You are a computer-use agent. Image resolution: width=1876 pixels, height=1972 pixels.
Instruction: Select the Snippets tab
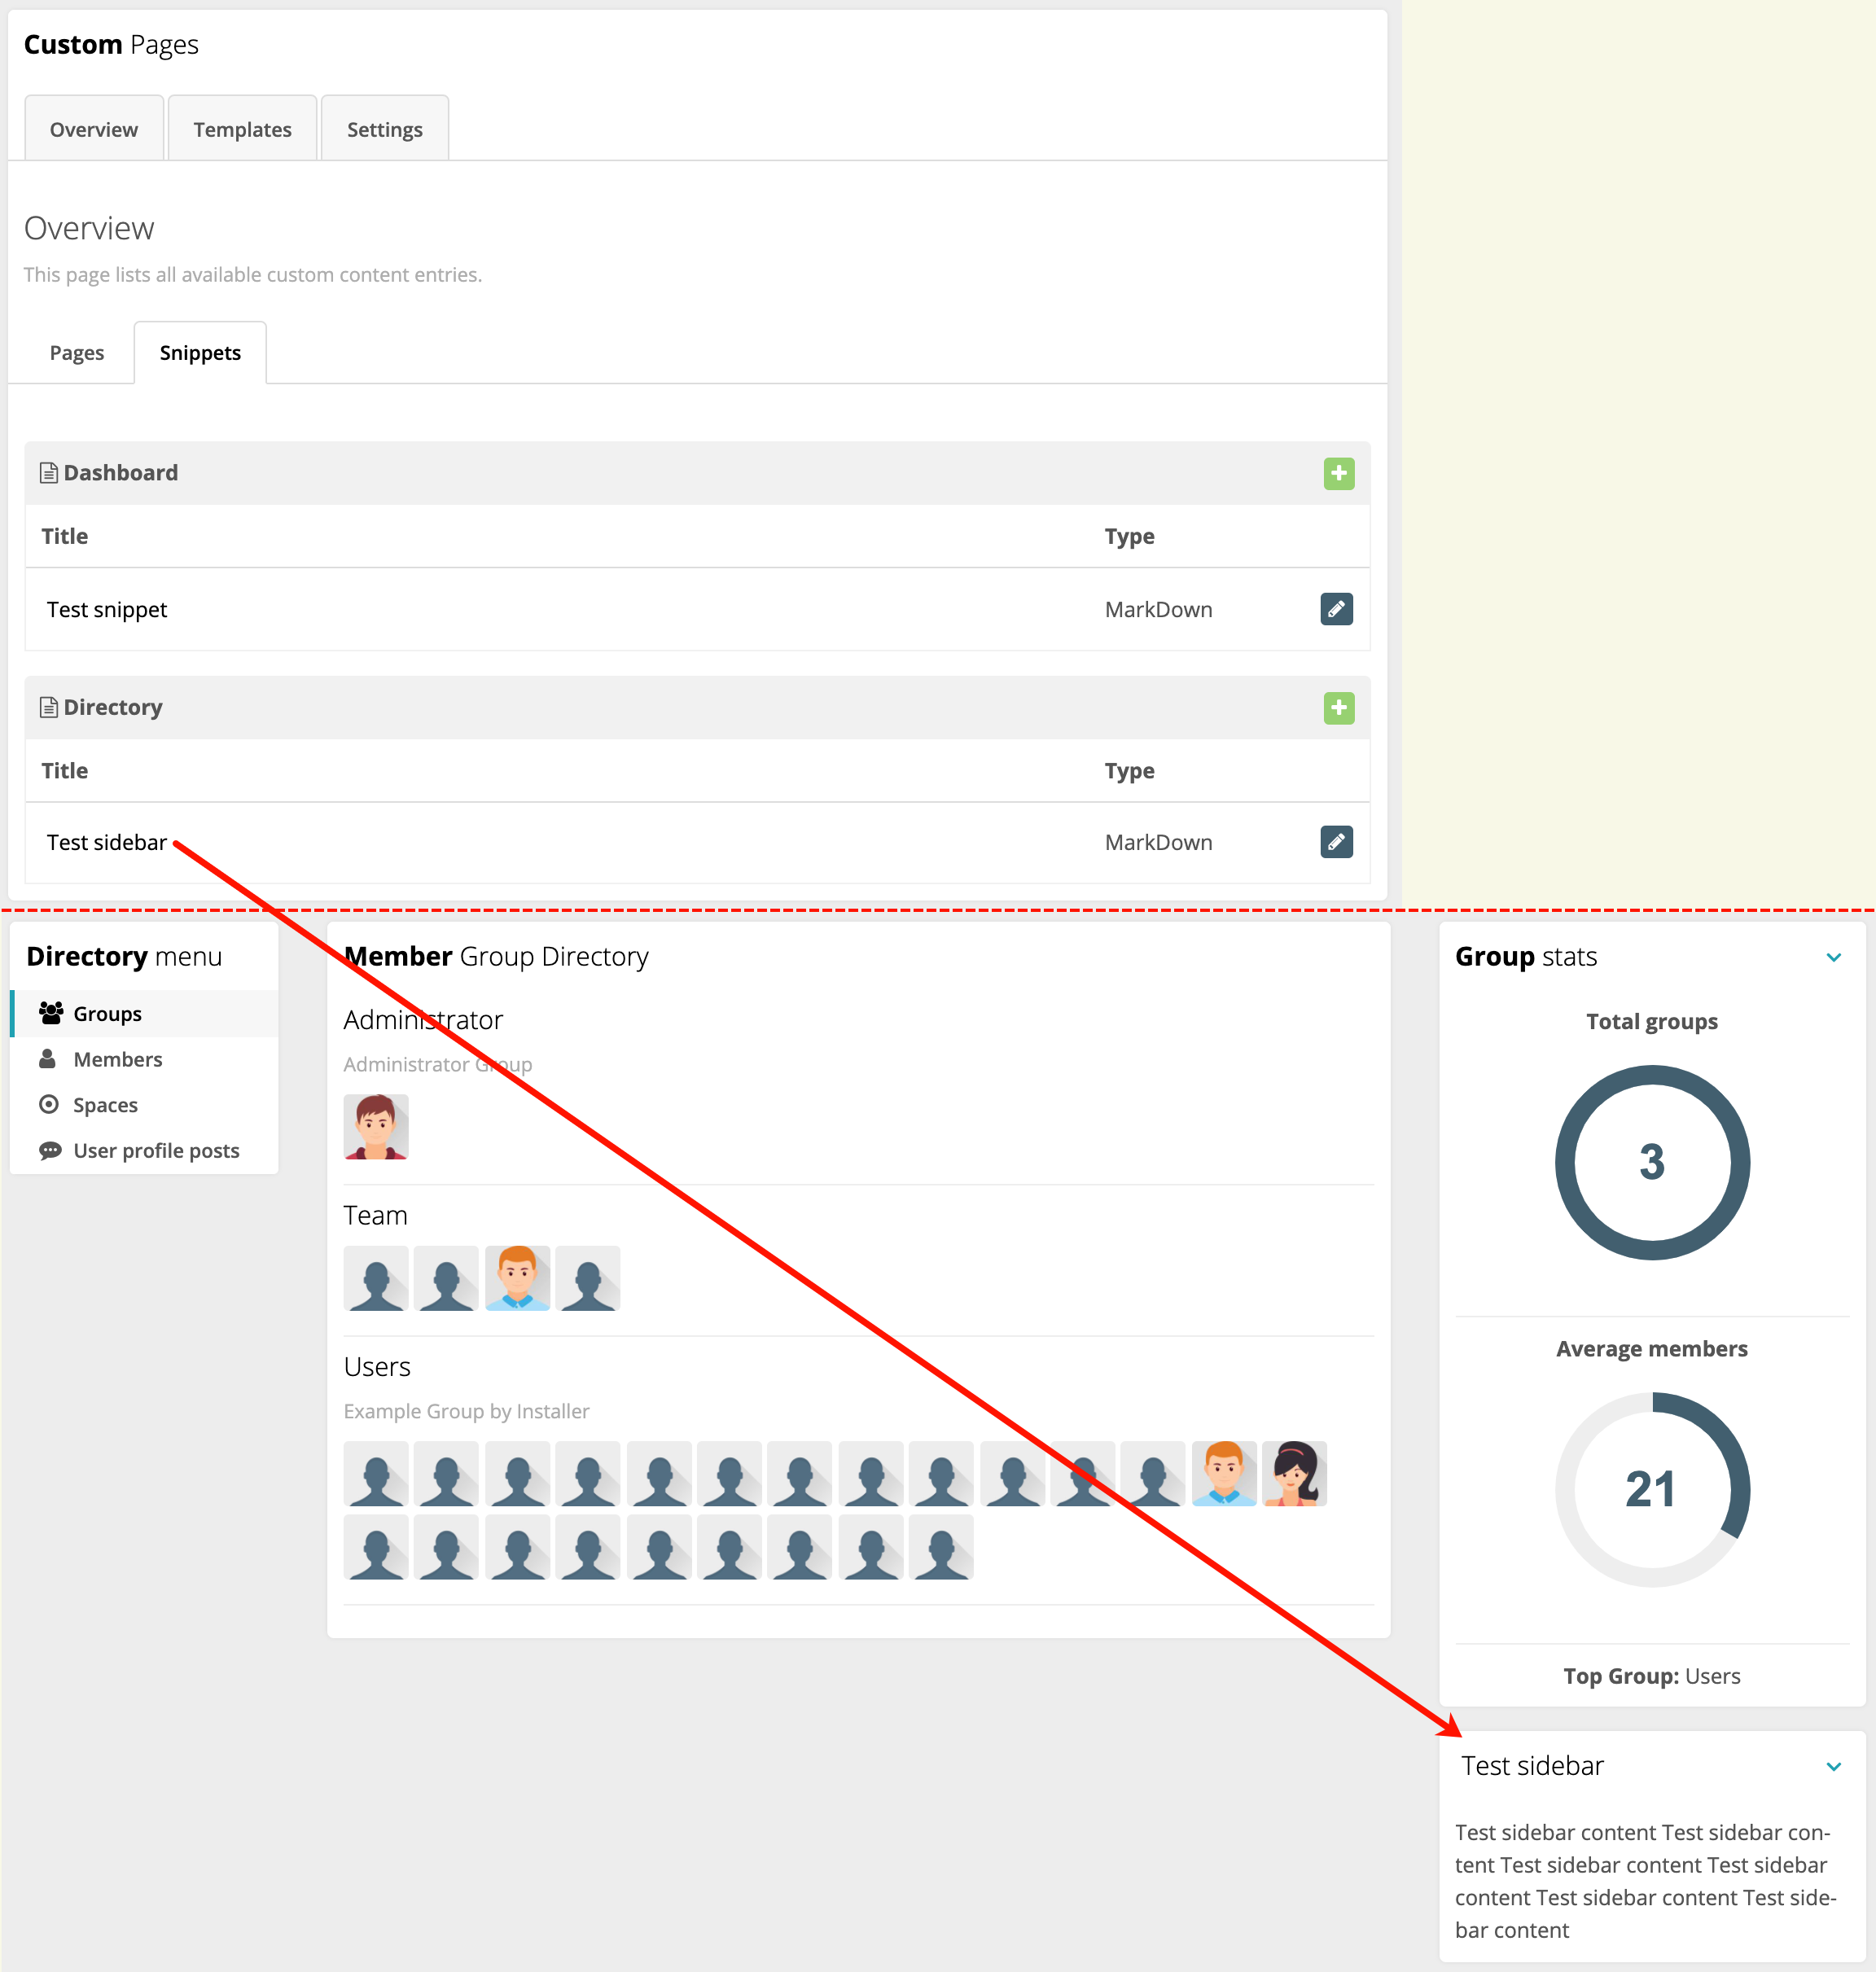[x=199, y=352]
